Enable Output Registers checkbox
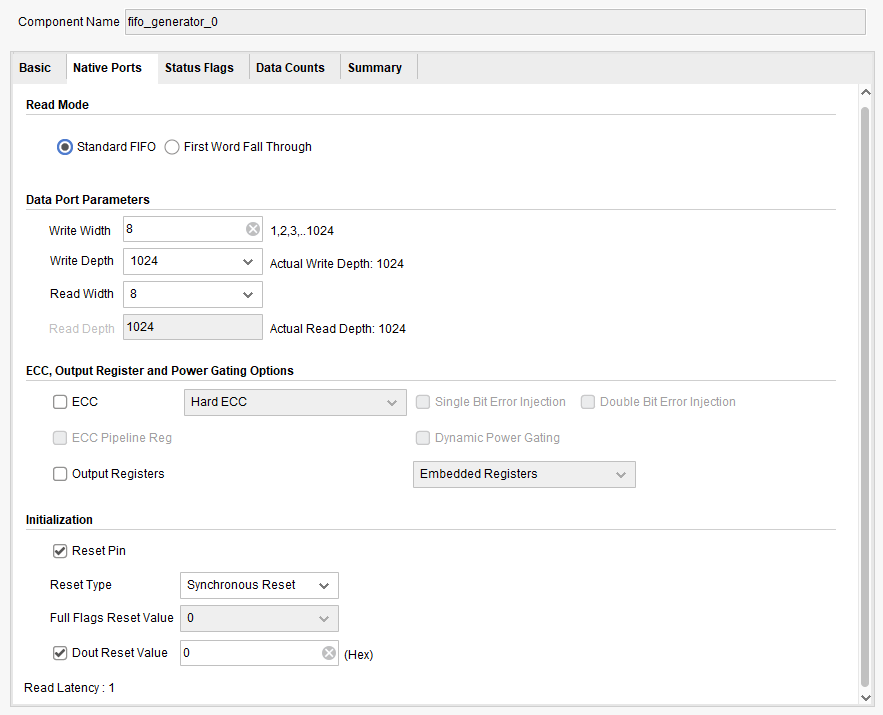This screenshot has height=715, width=883. point(60,474)
